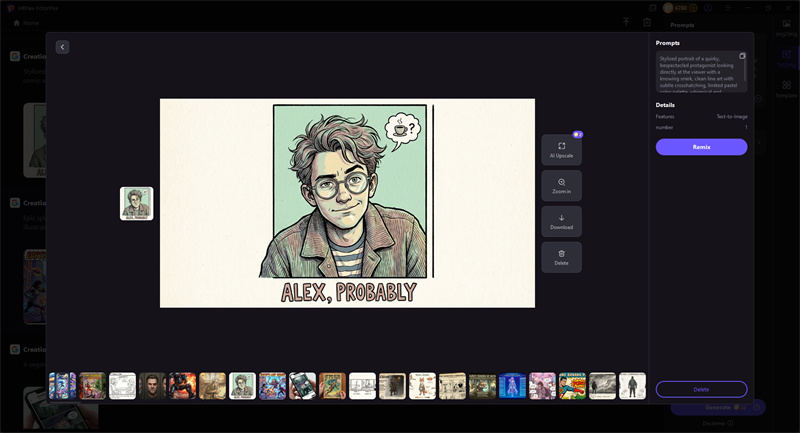Image resolution: width=800 pixels, height=433 pixels.
Task: Open the dark silhouette on white thumbnail
Action: 633,386
